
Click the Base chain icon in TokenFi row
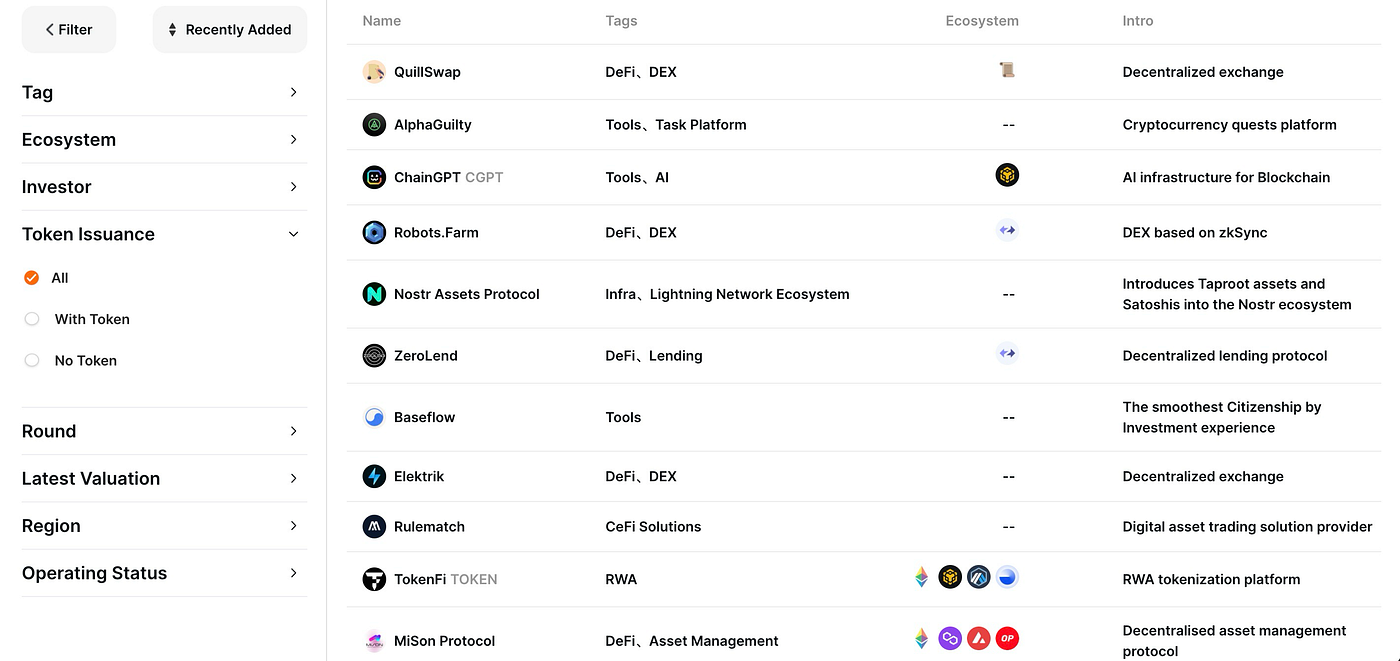[1007, 577]
